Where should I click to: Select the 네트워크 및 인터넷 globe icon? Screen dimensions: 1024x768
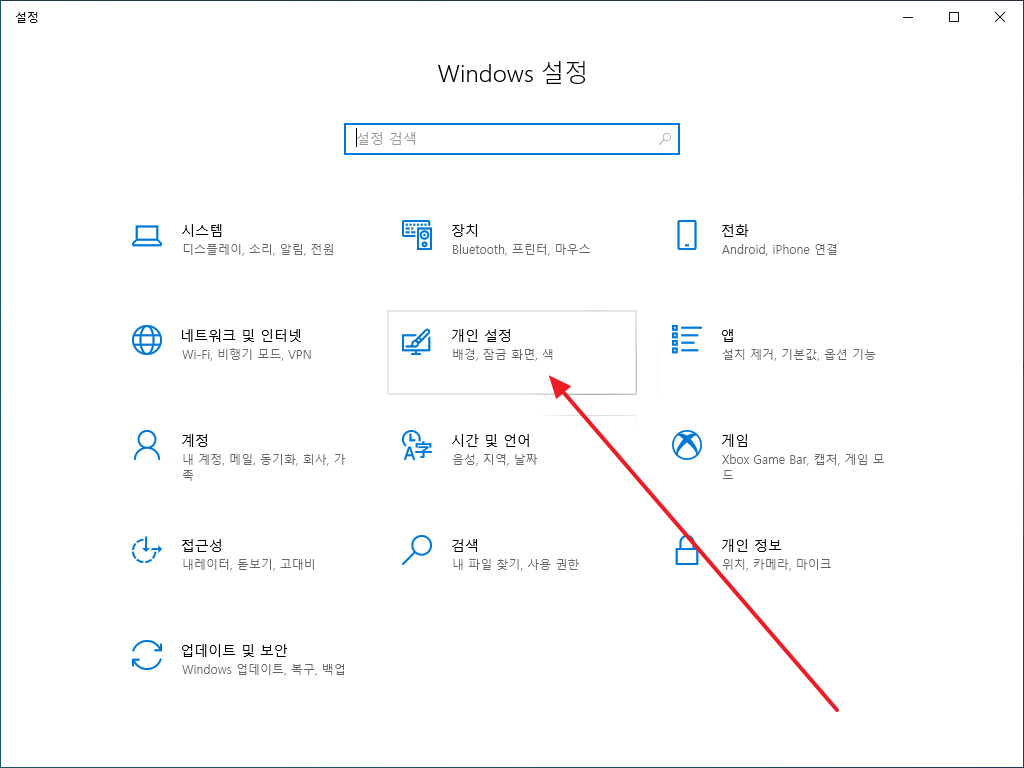click(147, 340)
